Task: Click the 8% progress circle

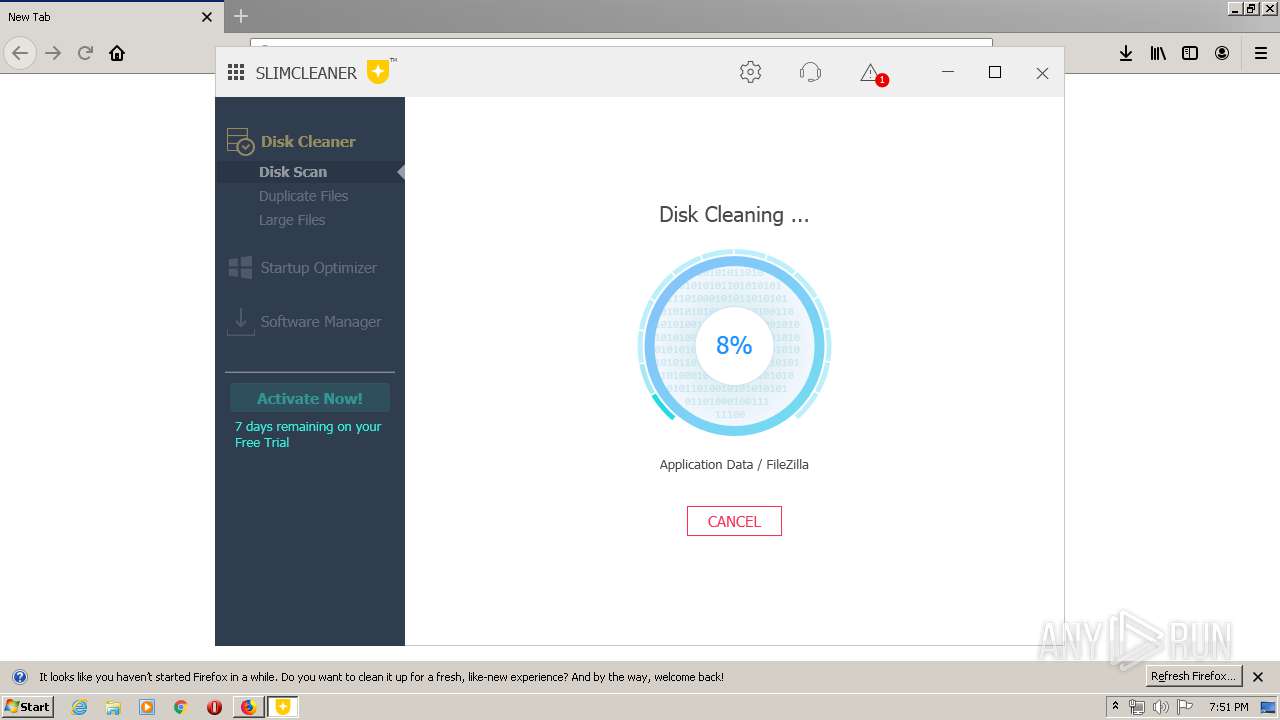Action: click(734, 345)
